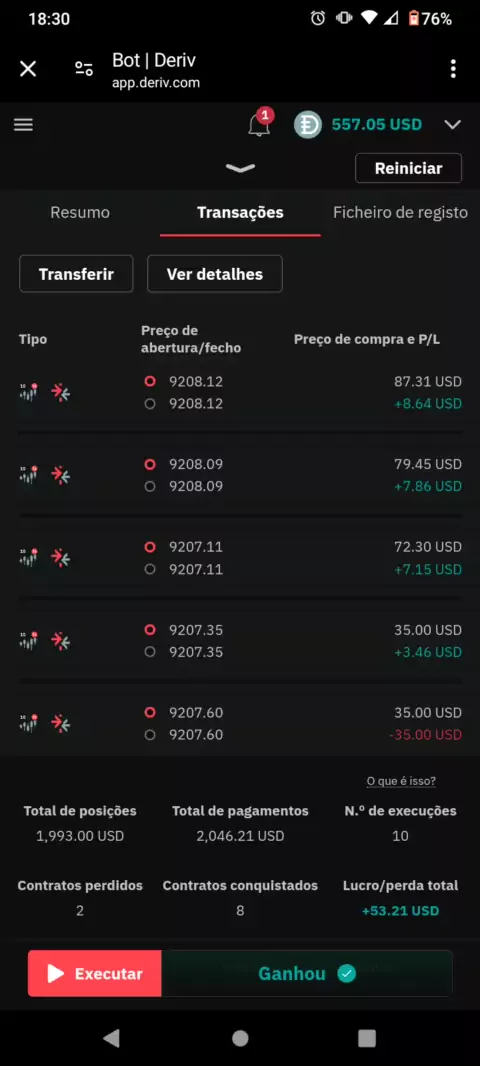Tap the Deriv demo currency icon
The height and width of the screenshot is (1066, 480).
point(307,124)
